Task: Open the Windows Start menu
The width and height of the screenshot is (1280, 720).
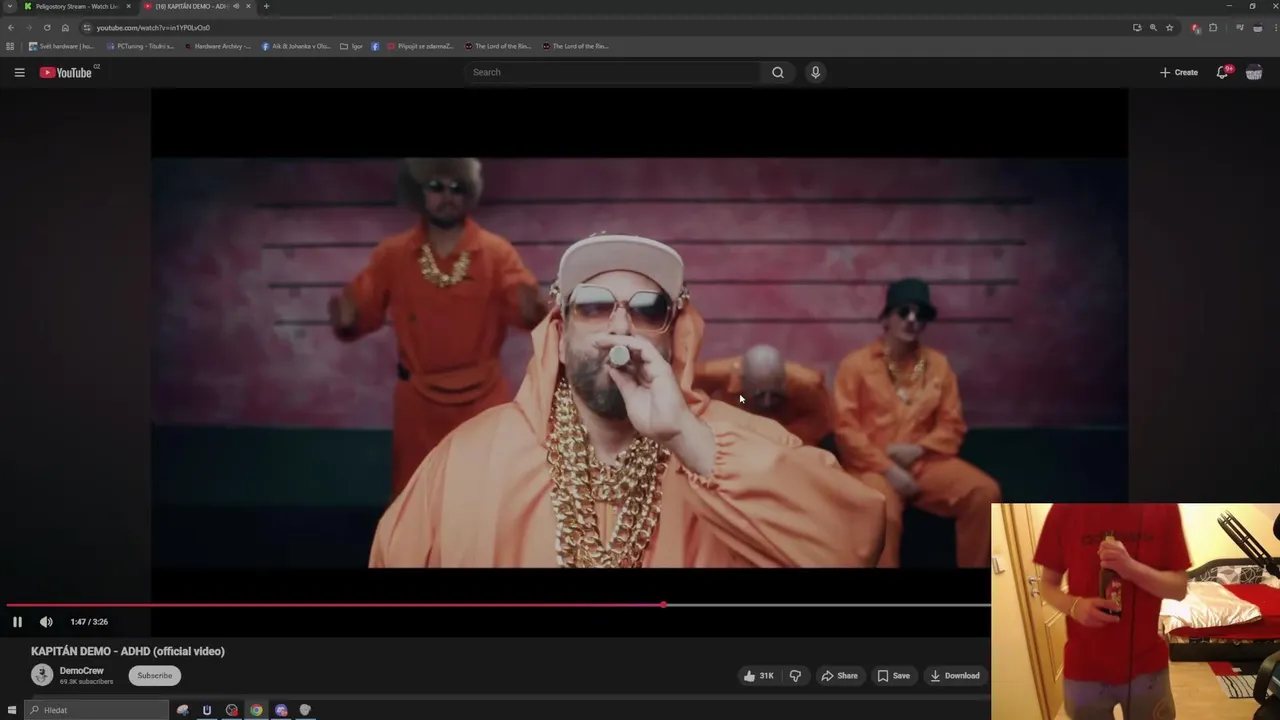Action: [12, 710]
